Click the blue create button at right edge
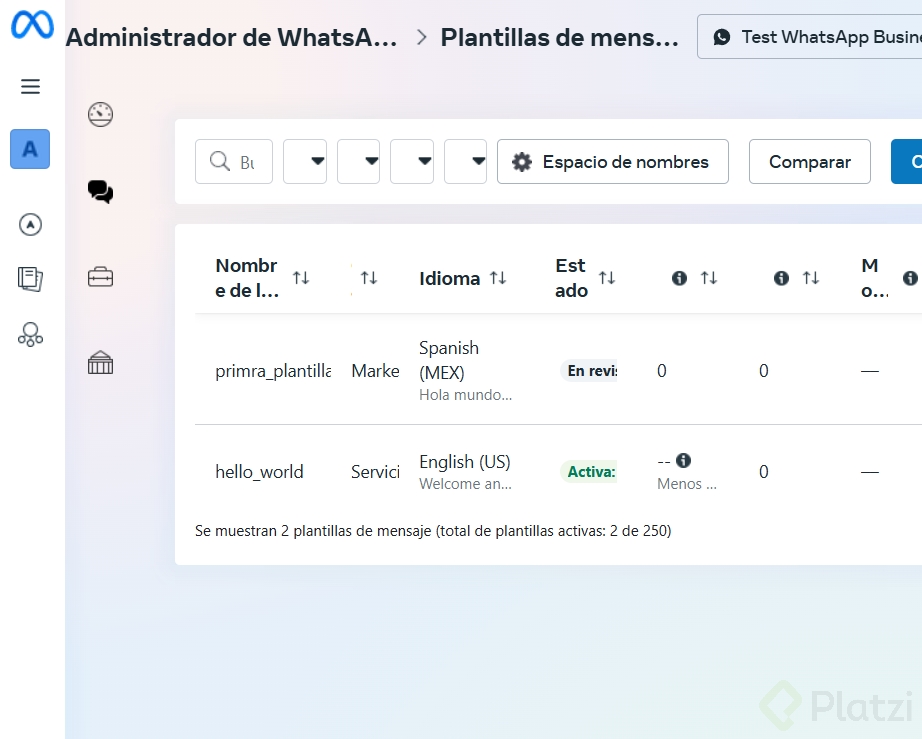922x739 pixels. [907, 162]
